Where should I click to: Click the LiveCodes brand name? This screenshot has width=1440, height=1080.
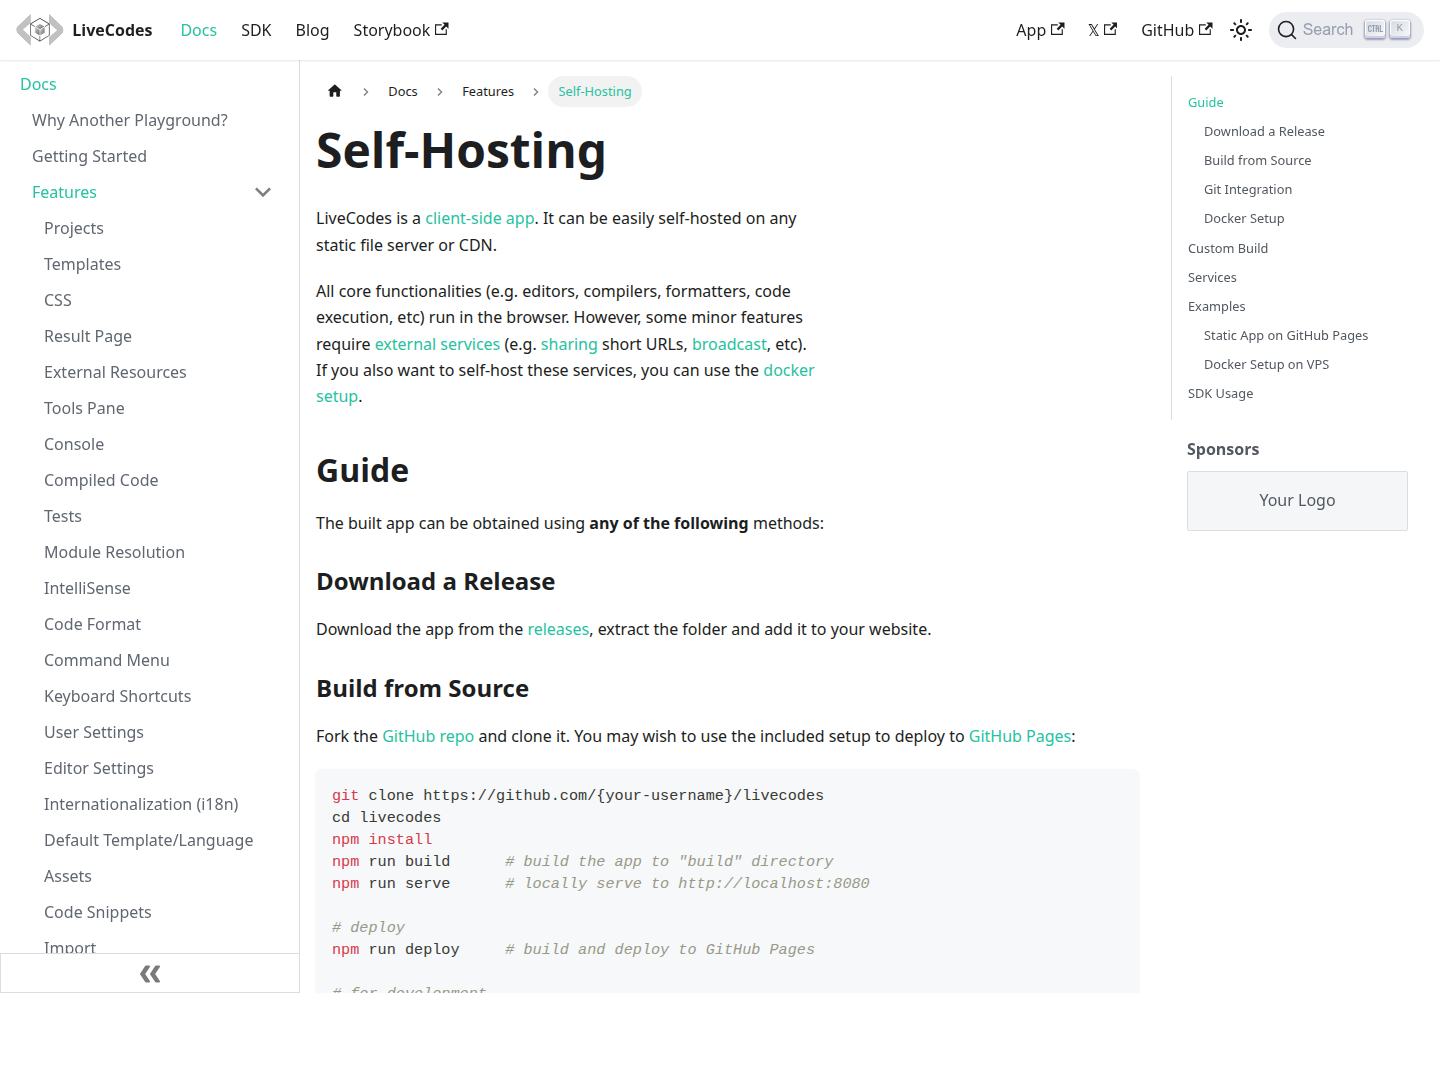[x=112, y=30]
